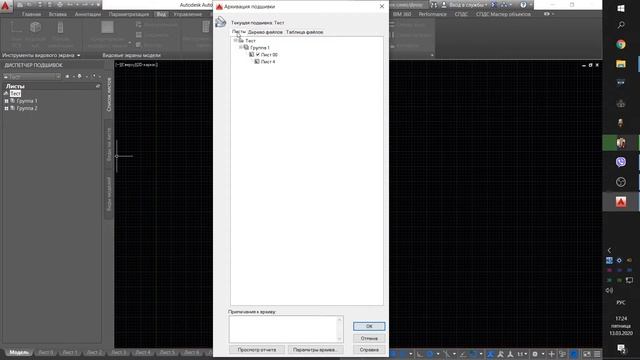Select the Тест sheet set in the manager panel
640x360 pixels.
tap(15, 93)
